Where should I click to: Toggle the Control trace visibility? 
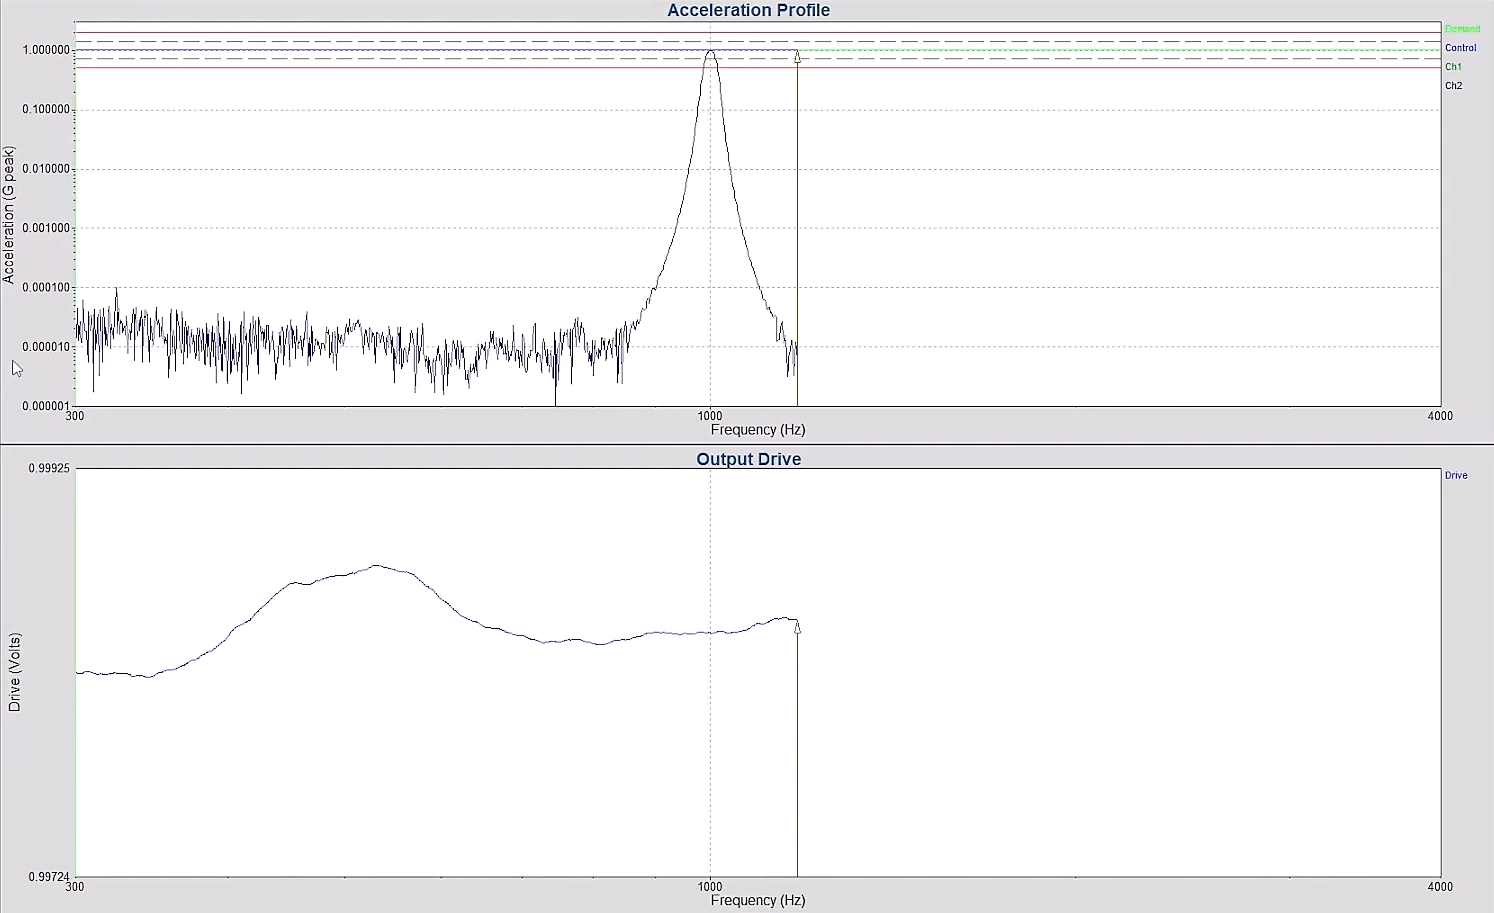[x=1460, y=47]
